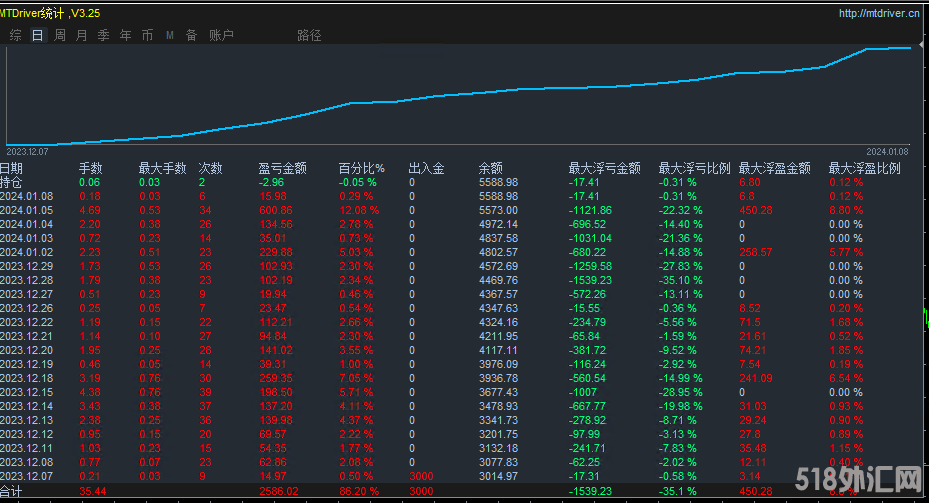Click the 盈亏金额 profit/loss column header
Image resolution: width=929 pixels, height=503 pixels.
coord(282,168)
